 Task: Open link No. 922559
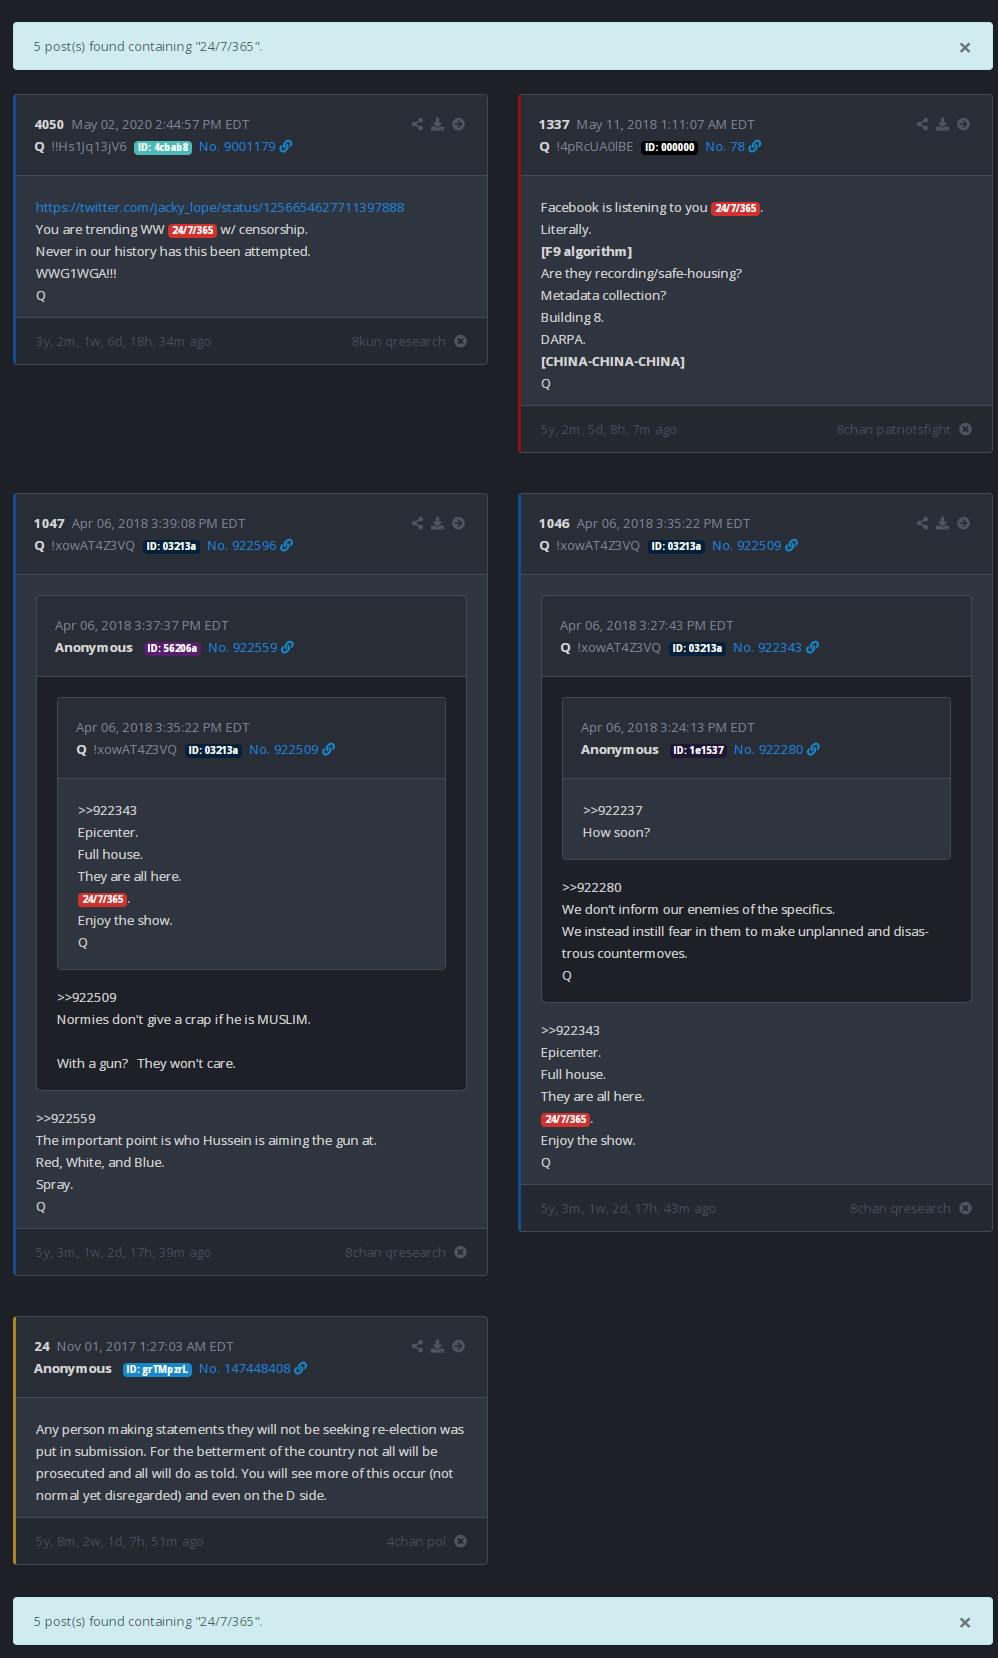[x=251, y=647]
